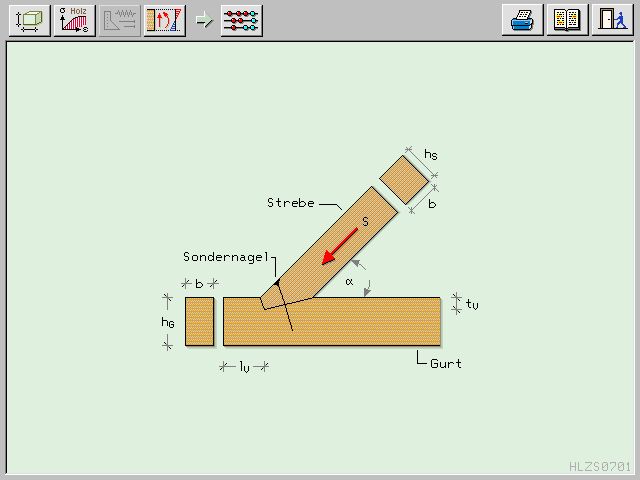Click the abacus calculate icon
Screen dimensions: 640x480
tap(242, 20)
